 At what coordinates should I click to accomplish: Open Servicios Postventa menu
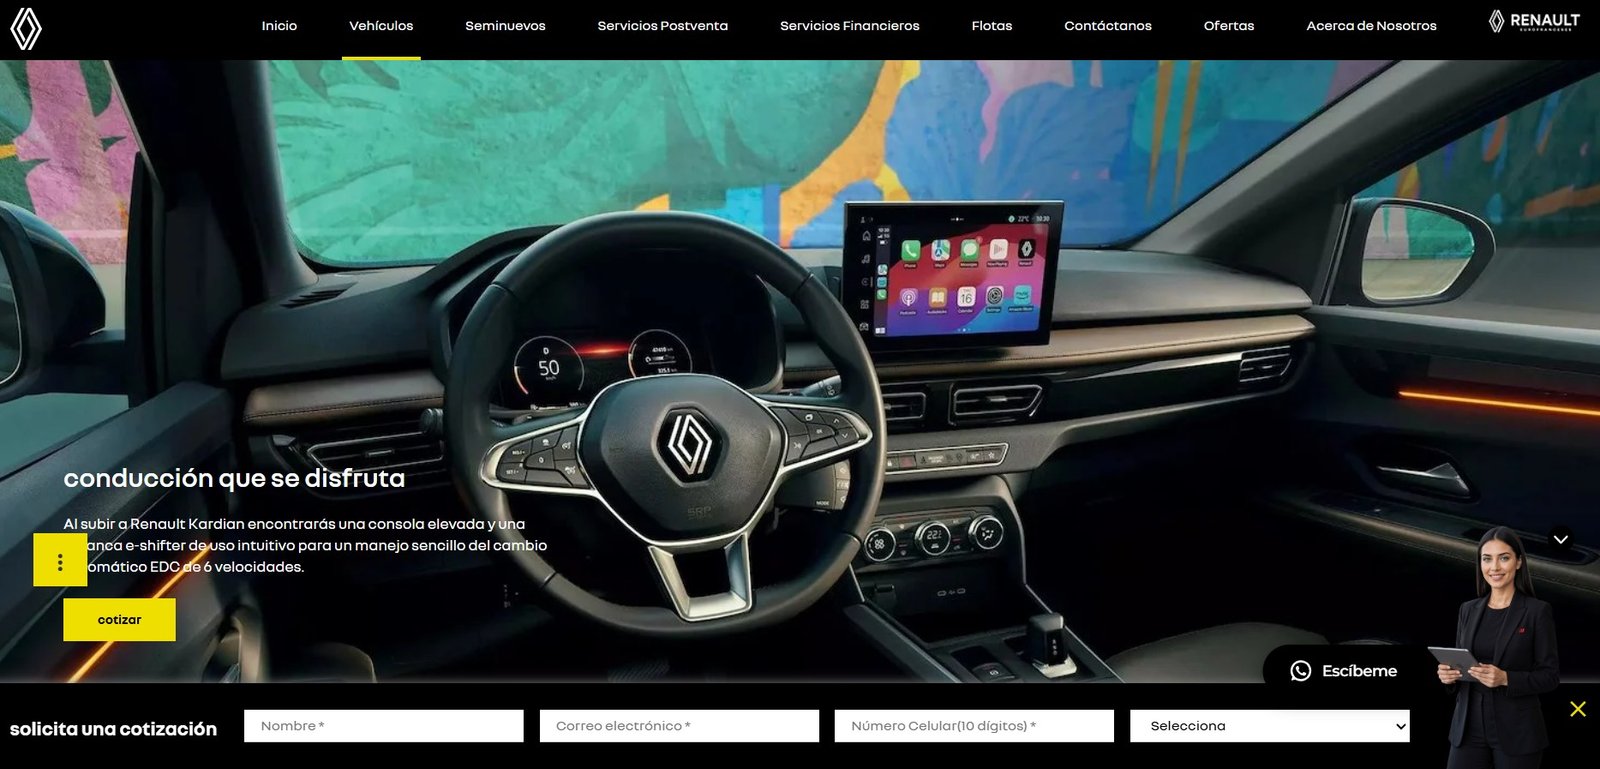click(663, 26)
